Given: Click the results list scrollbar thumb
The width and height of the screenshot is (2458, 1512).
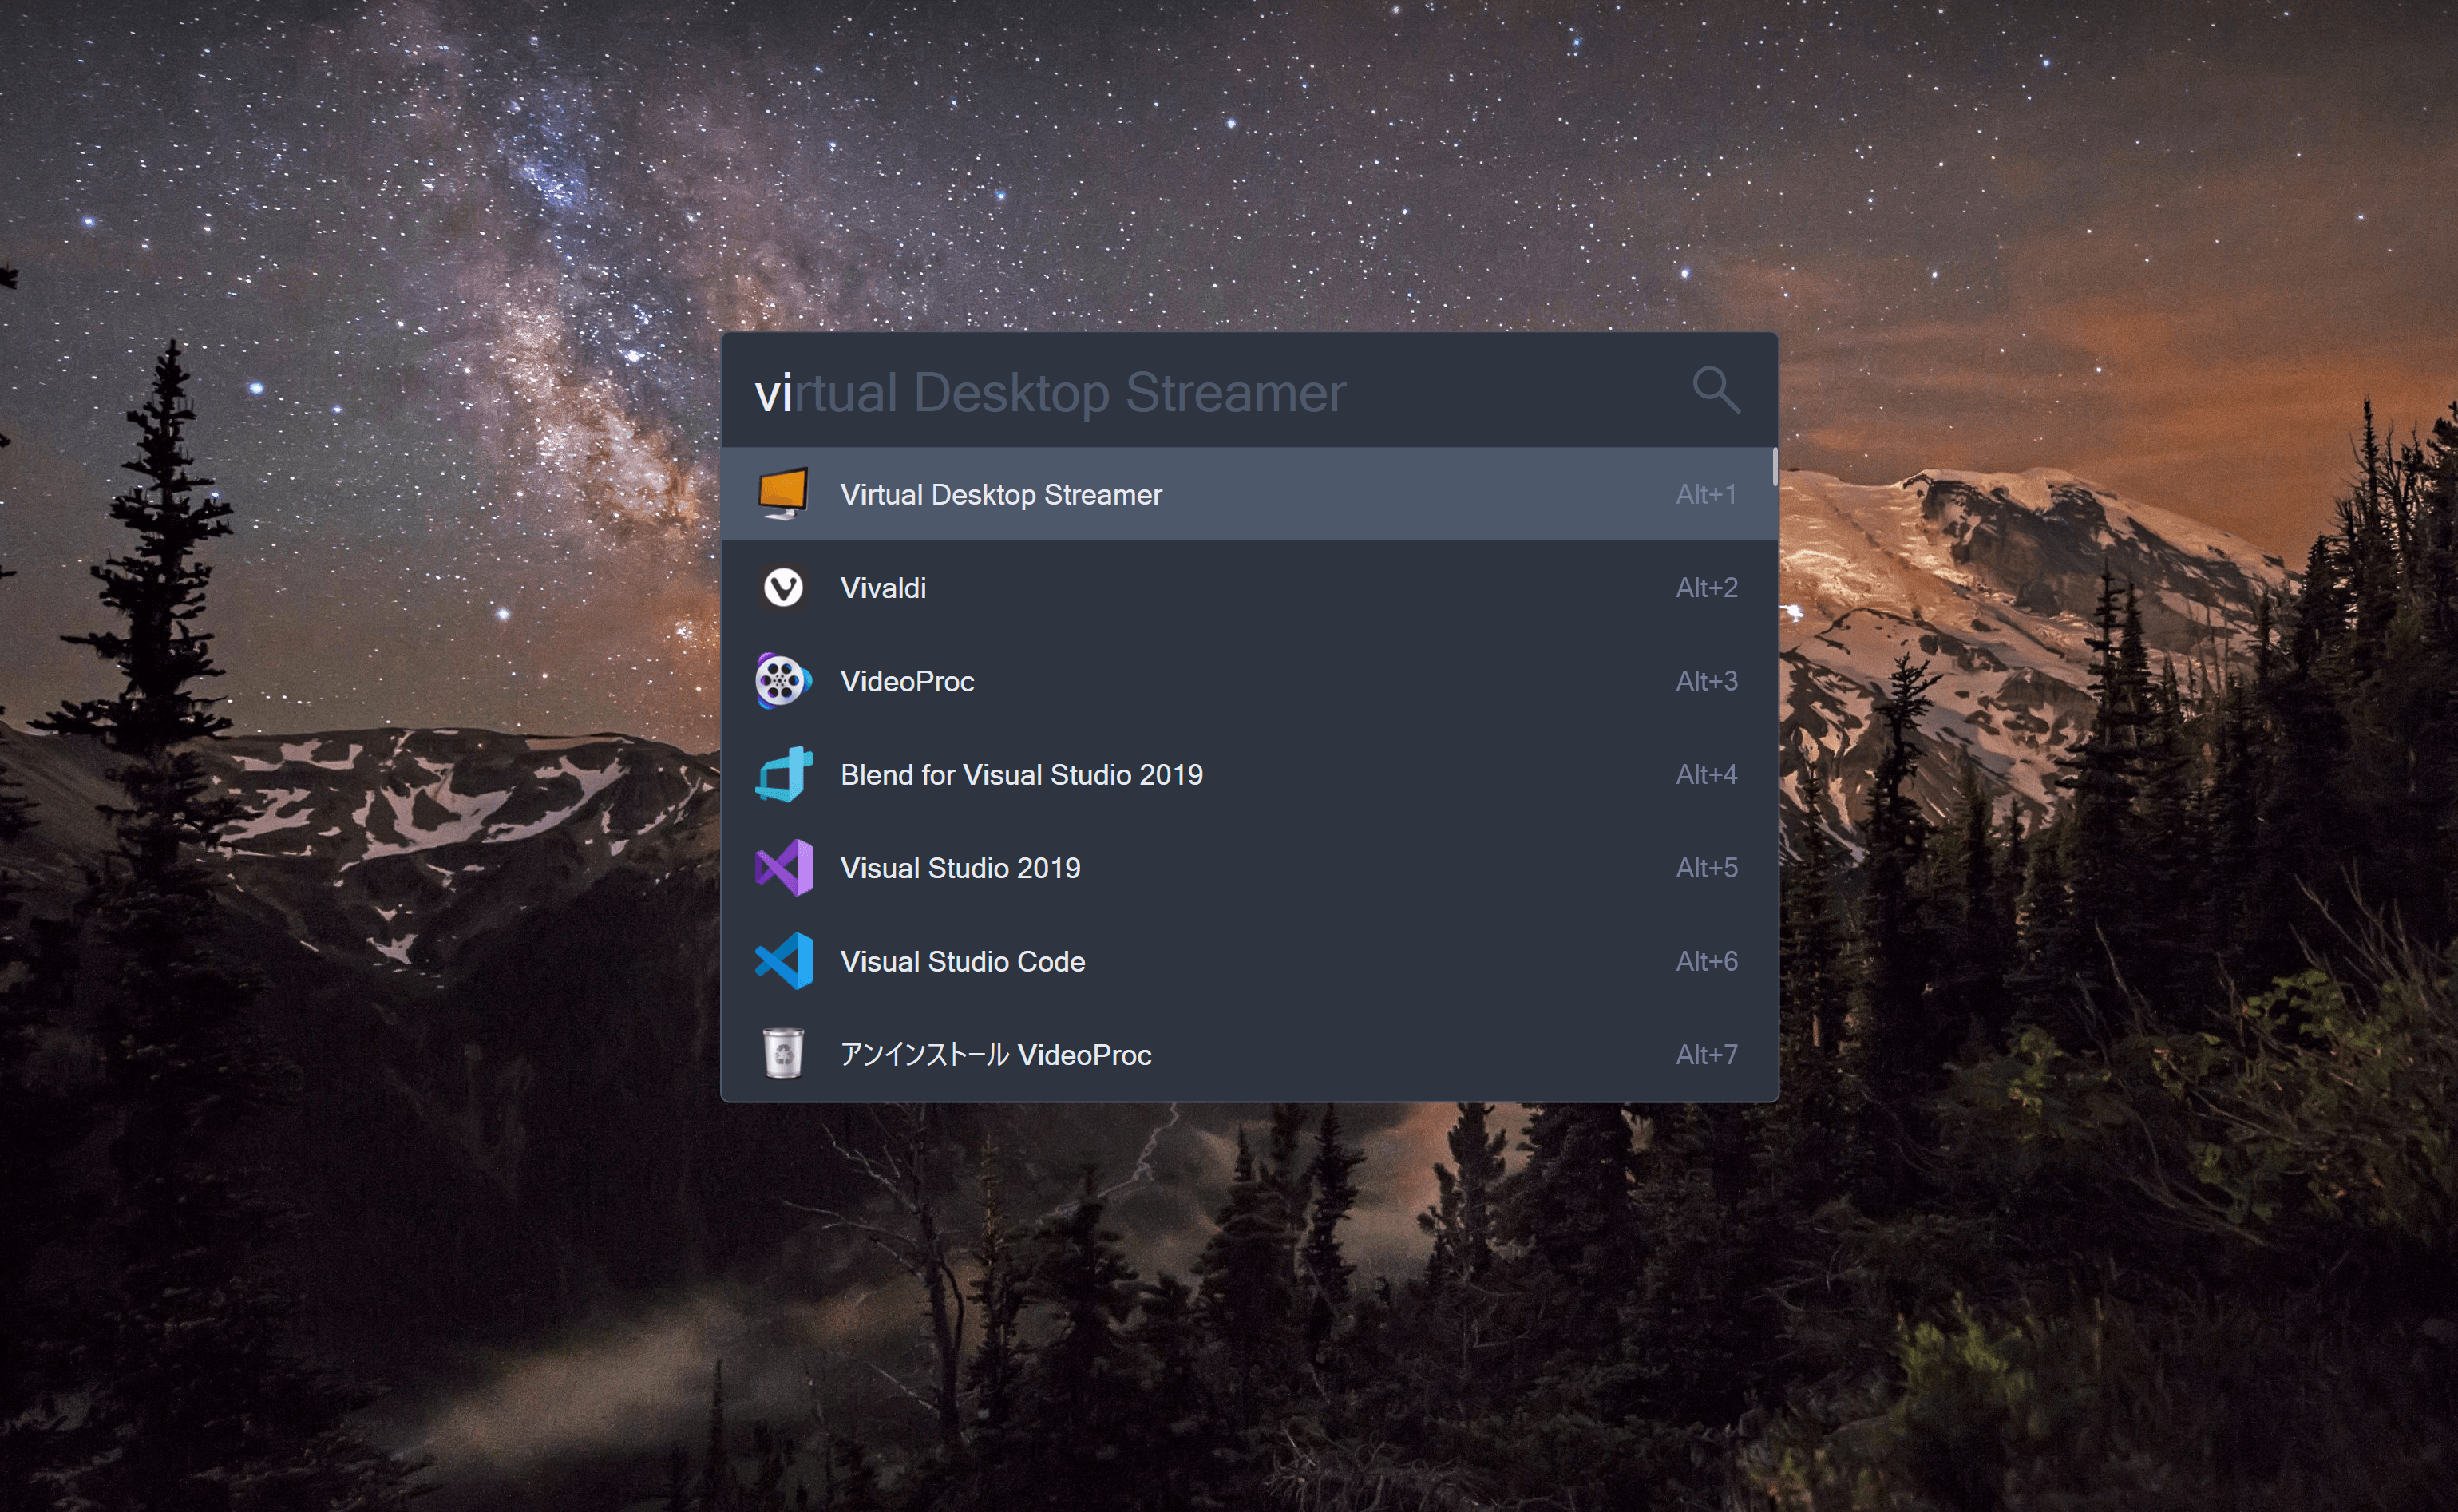Looking at the screenshot, I should [1775, 467].
